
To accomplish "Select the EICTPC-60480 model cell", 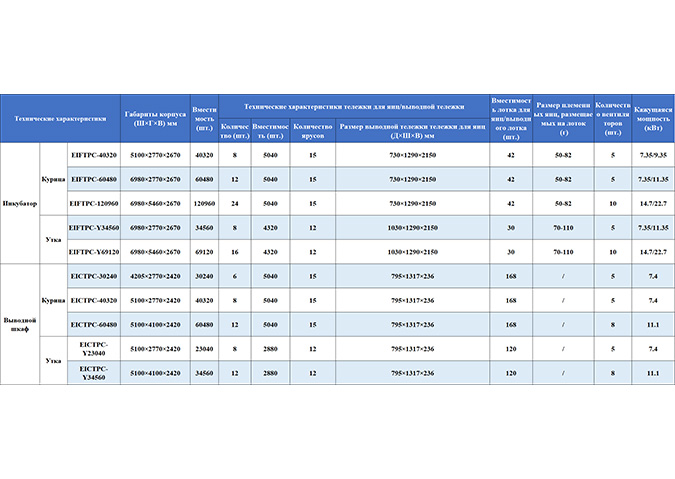I will [x=94, y=324].
